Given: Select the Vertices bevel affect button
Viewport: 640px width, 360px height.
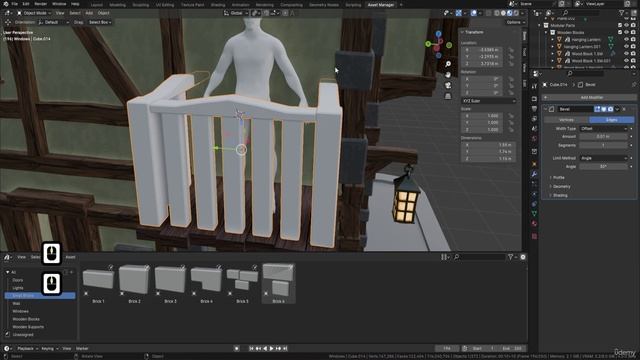Looking at the screenshot, I should [x=566, y=120].
